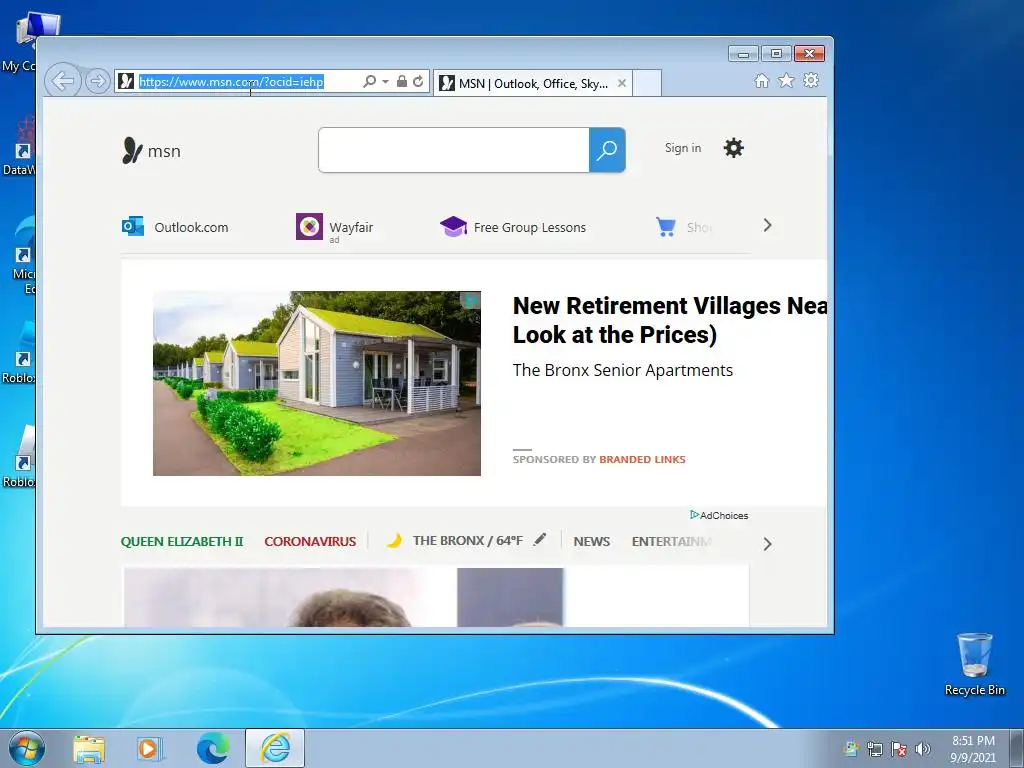The image size is (1024, 768).
Task: Open the NEWS category
Action: [x=592, y=541]
